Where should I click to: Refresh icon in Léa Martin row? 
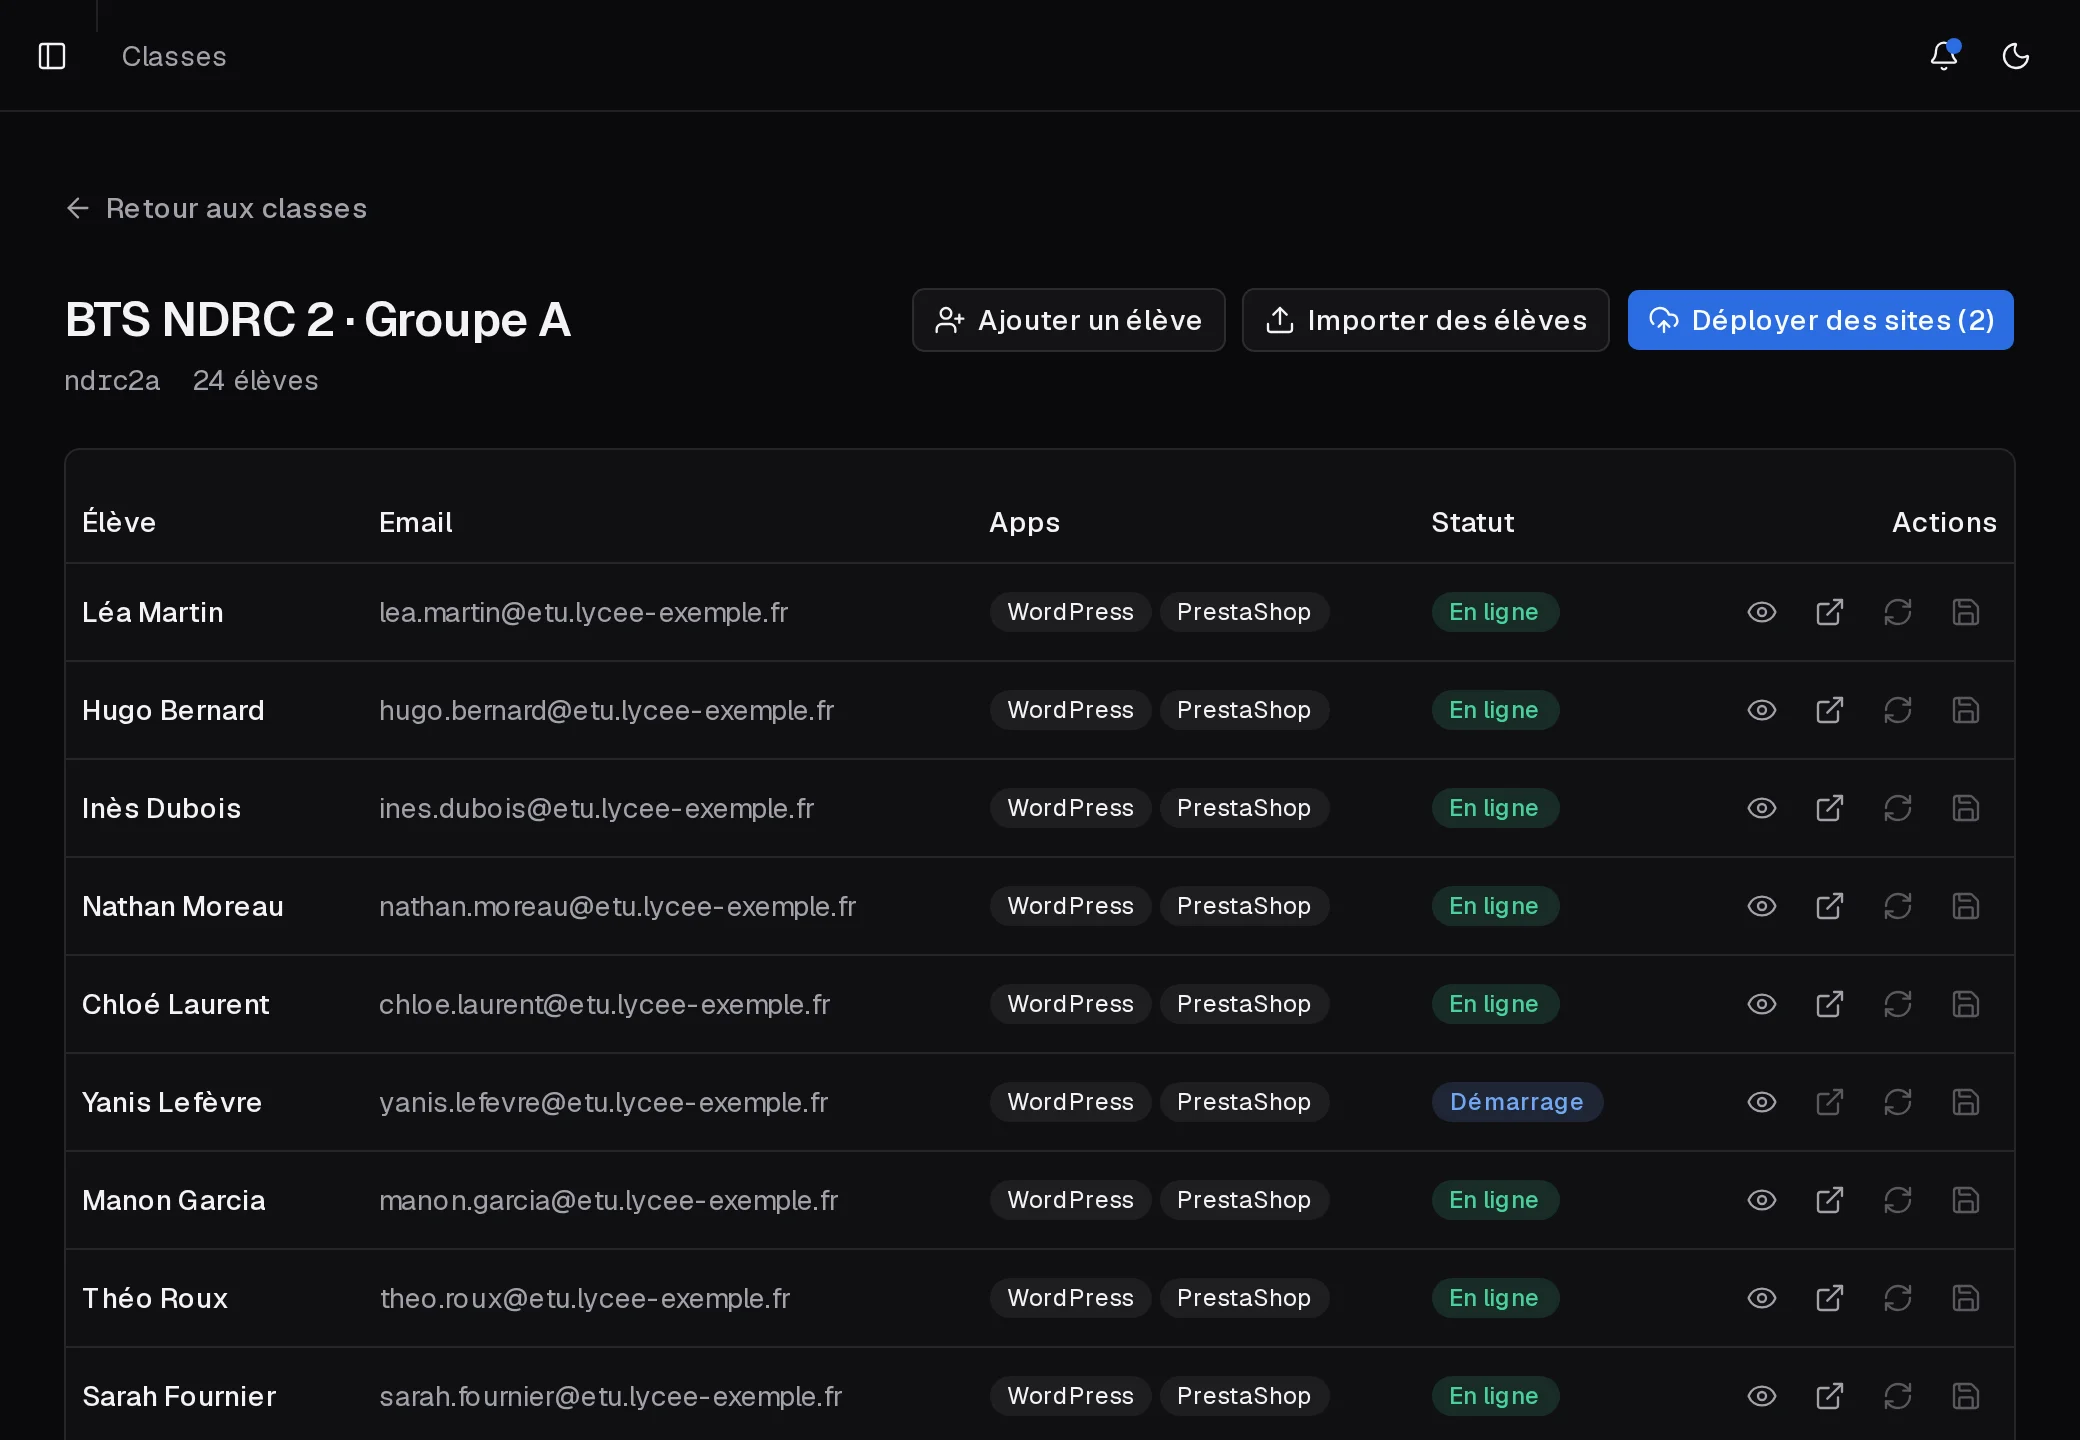point(1898,612)
